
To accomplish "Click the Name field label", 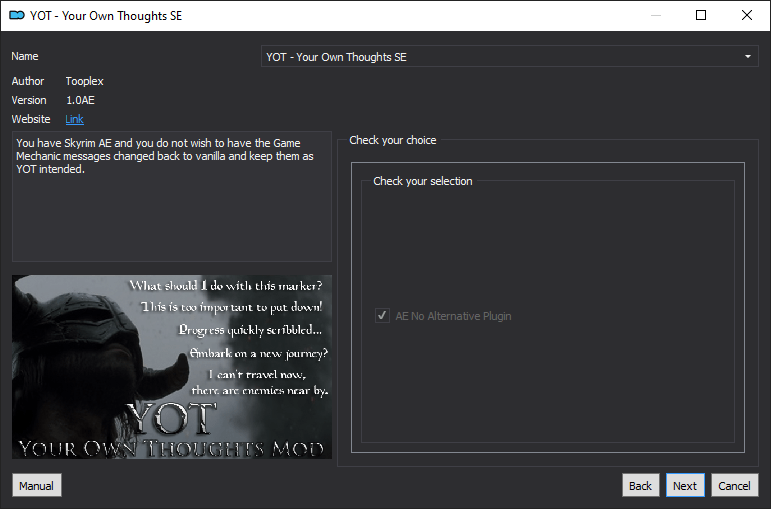I will [x=25, y=56].
